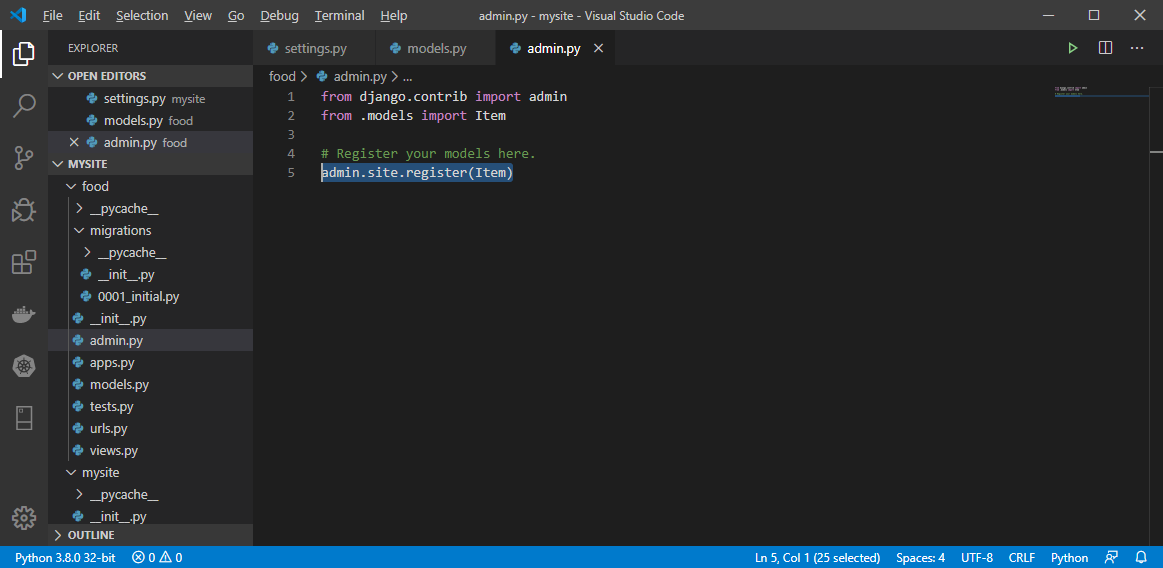This screenshot has width=1163, height=568.
Task: Open settings.py in Open Editors list
Action: coord(151,99)
